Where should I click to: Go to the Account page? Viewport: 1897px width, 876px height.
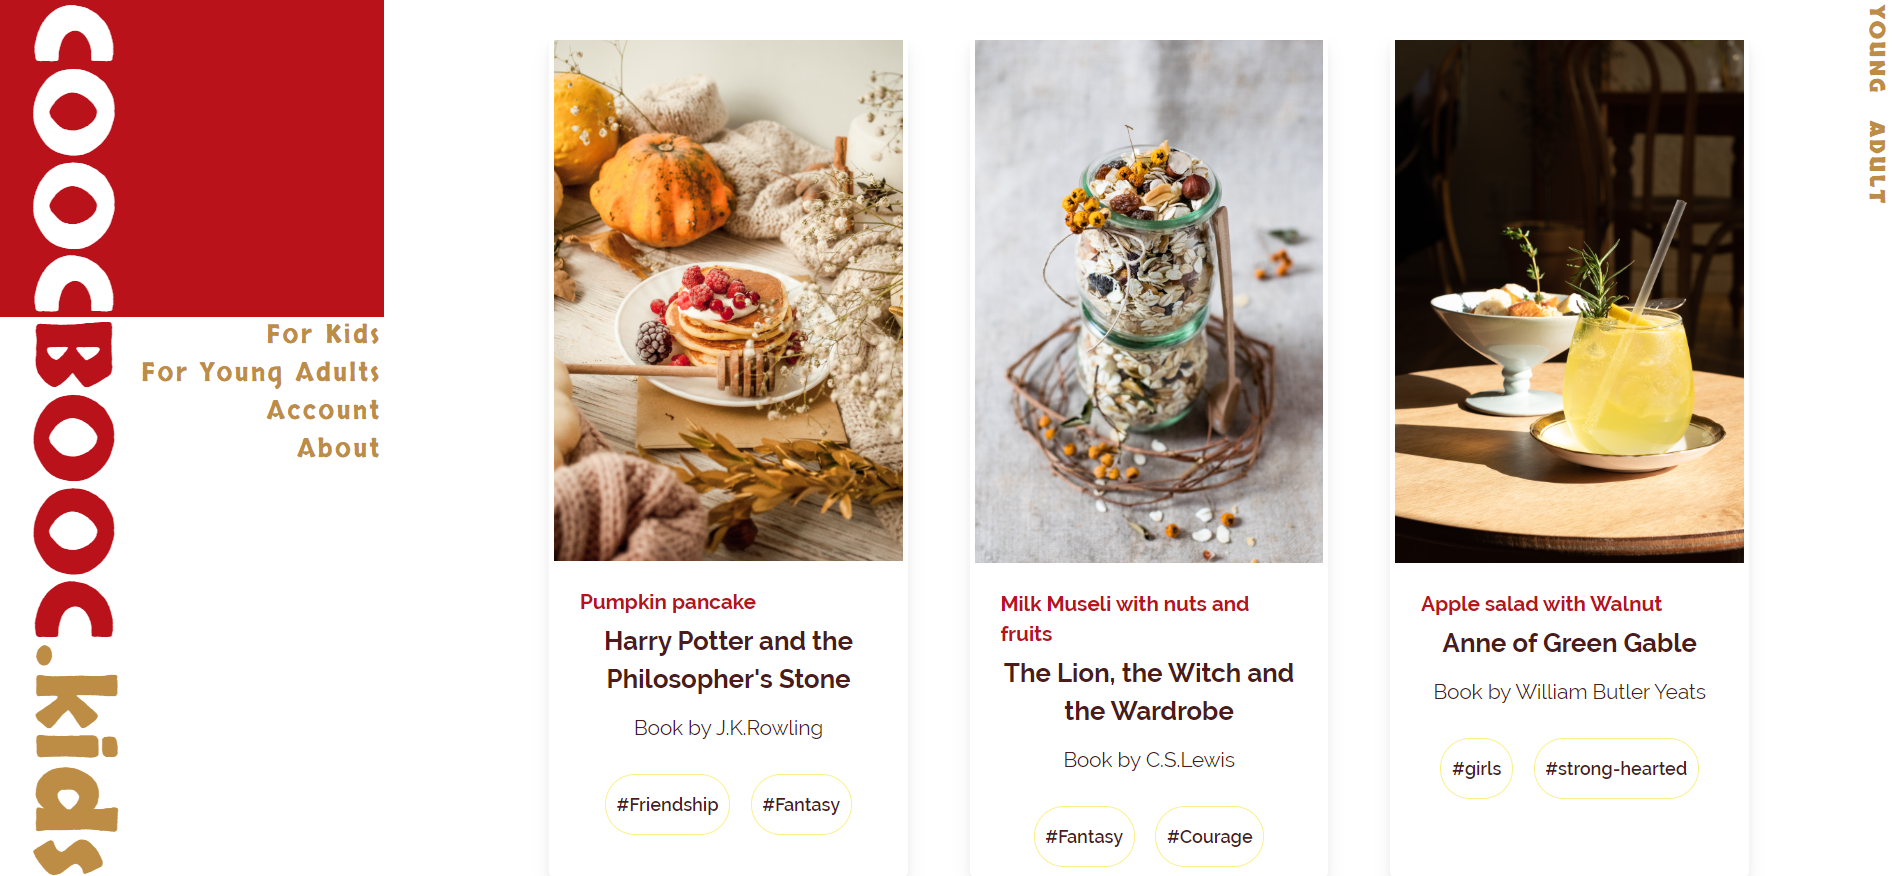click(322, 410)
